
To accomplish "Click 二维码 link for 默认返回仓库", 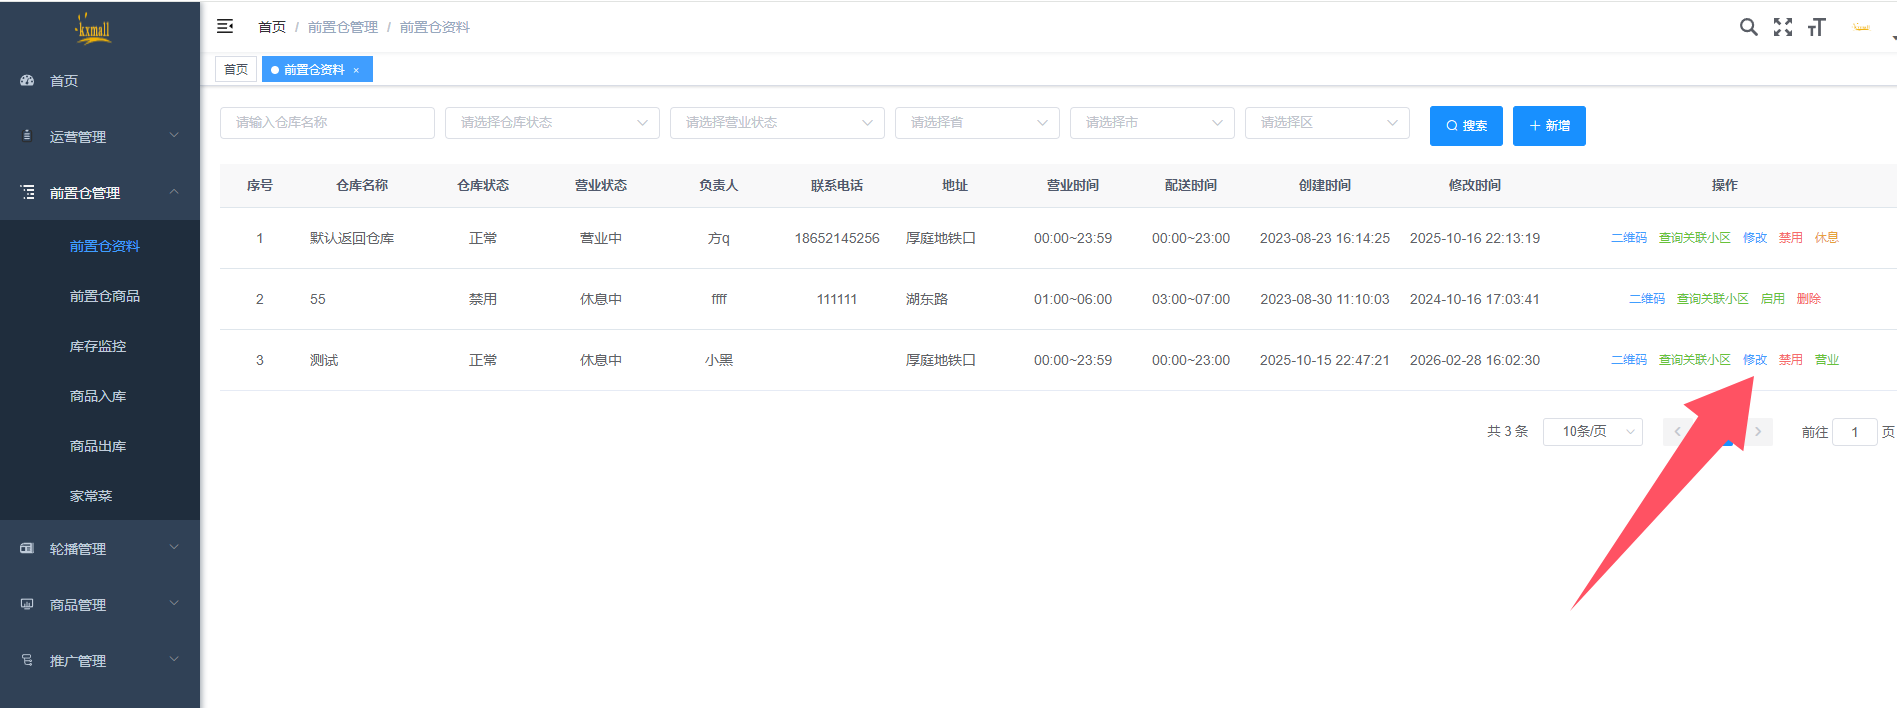I will (1628, 238).
